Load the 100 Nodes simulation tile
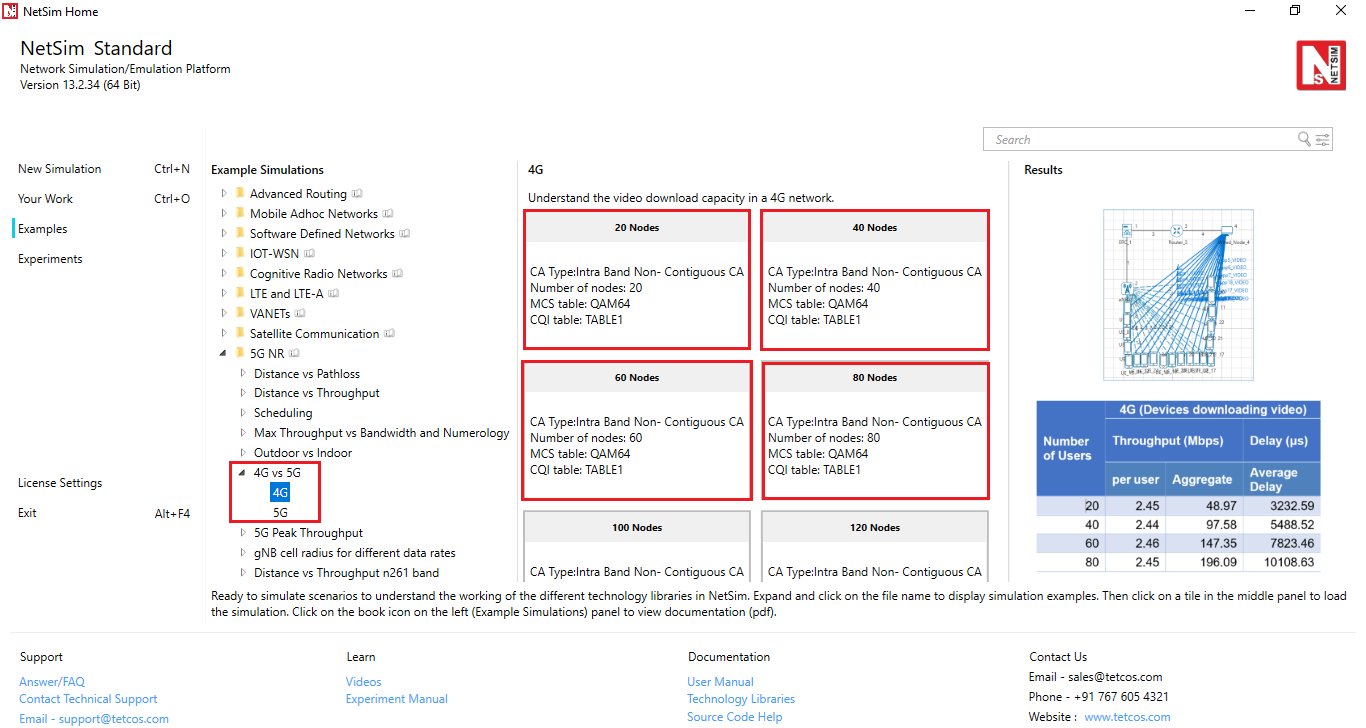 [637, 546]
